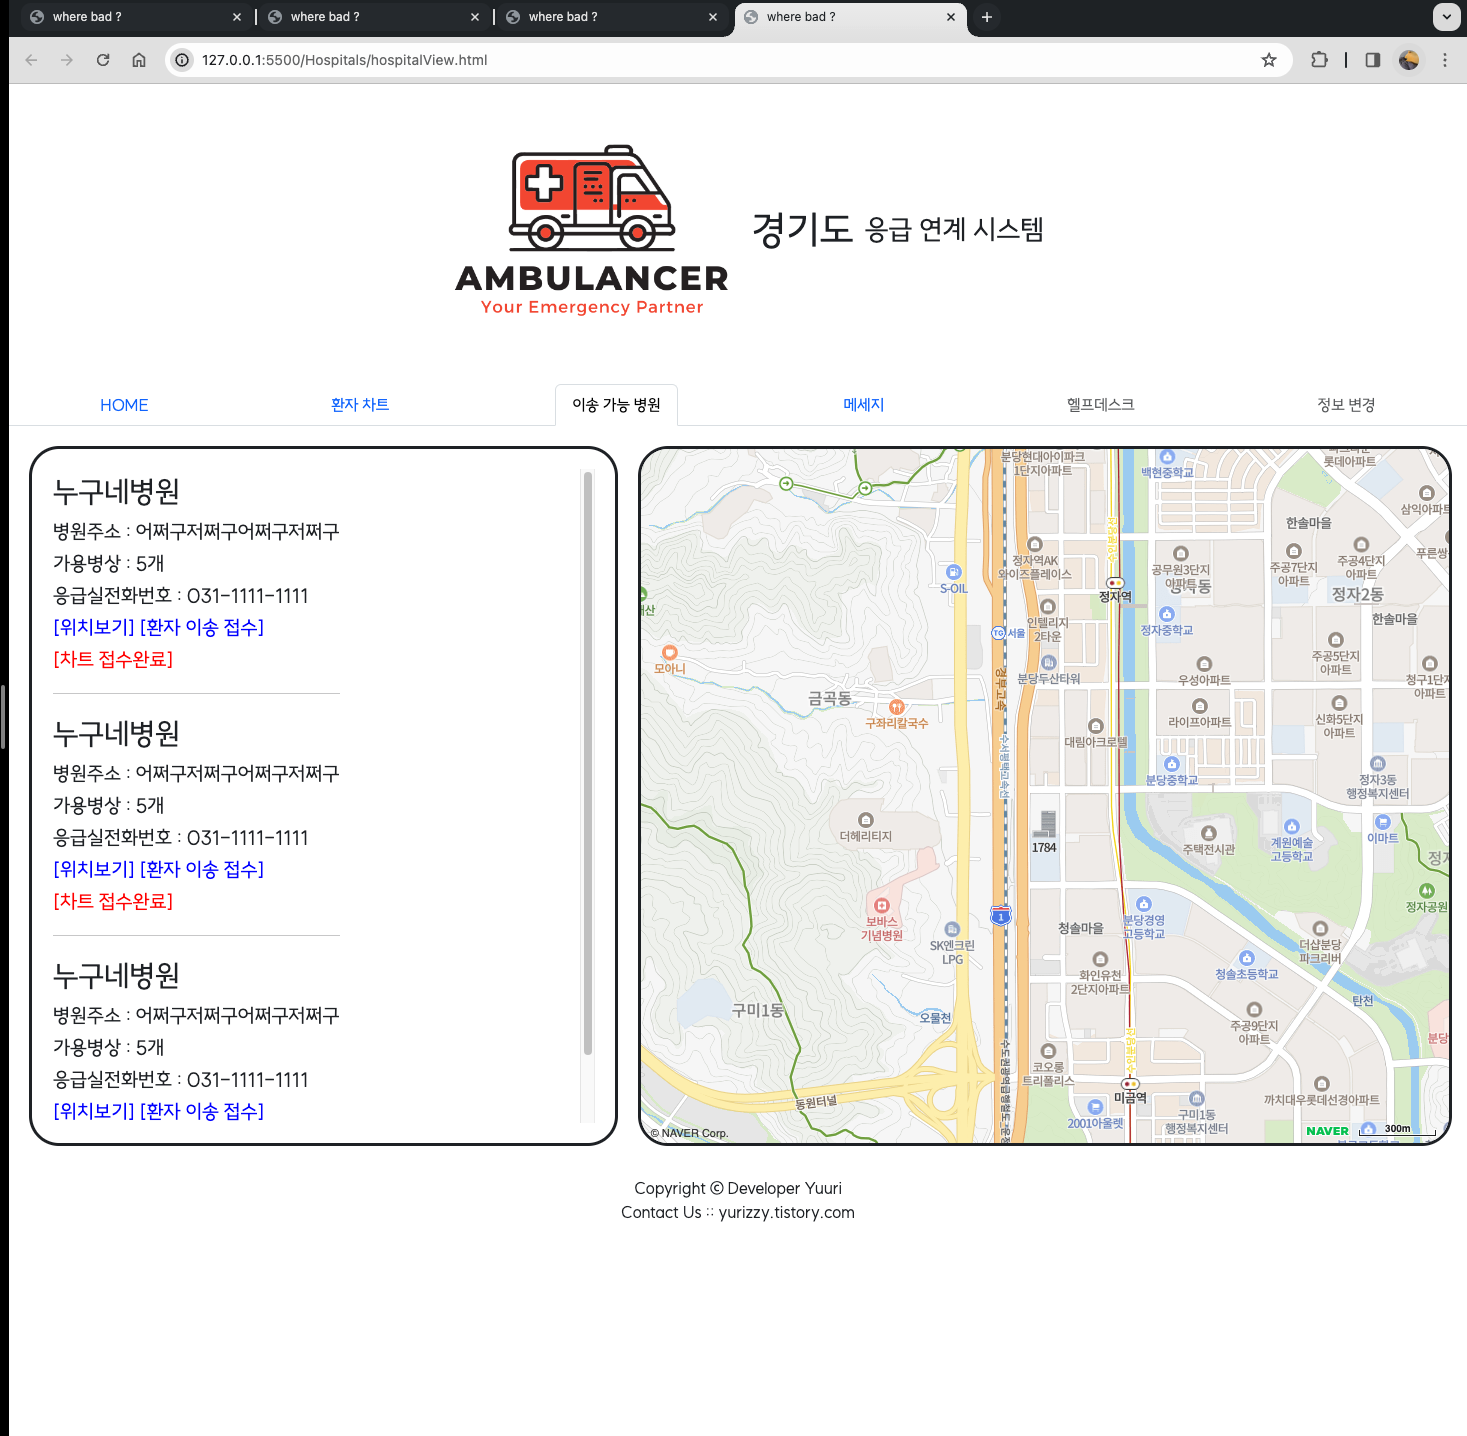Click the 주택전시관 map marker
This screenshot has width=1467, height=1436.
pos(1209,833)
